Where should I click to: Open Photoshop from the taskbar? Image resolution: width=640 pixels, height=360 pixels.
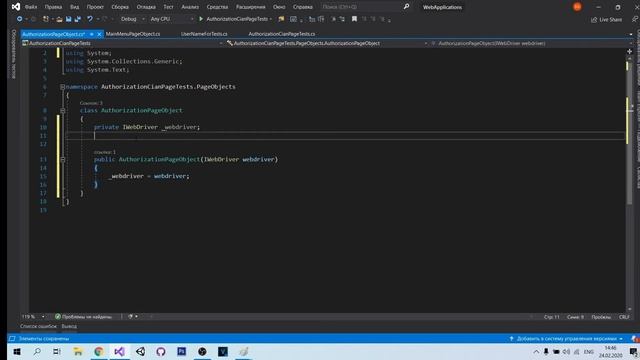click(182, 351)
